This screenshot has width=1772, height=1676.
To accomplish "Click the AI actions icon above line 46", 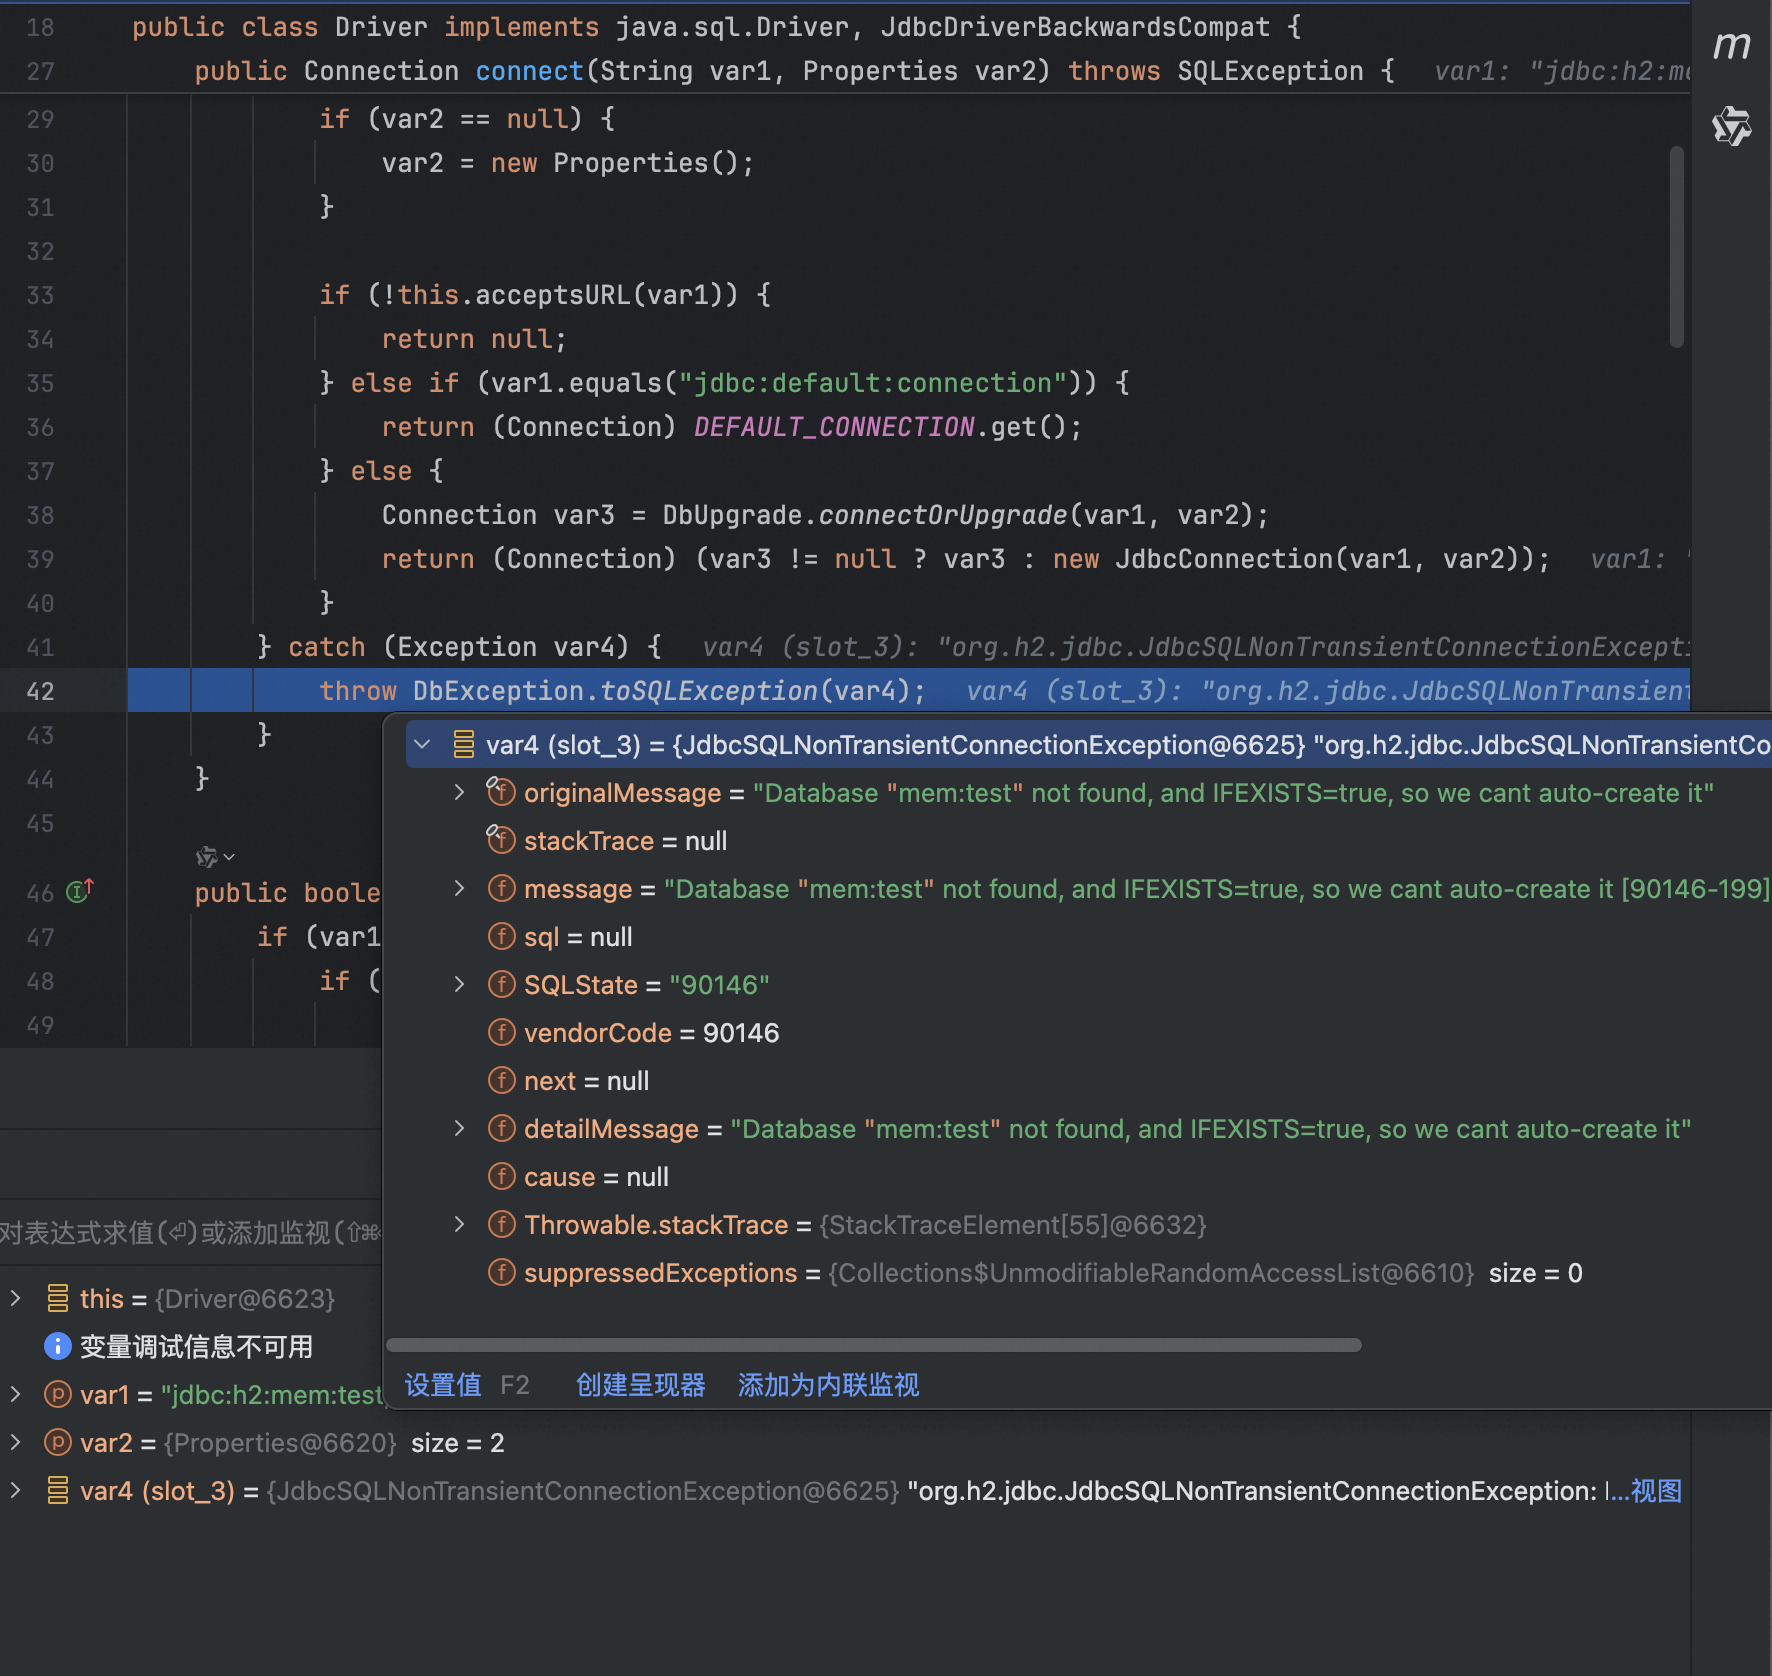I will tap(207, 857).
